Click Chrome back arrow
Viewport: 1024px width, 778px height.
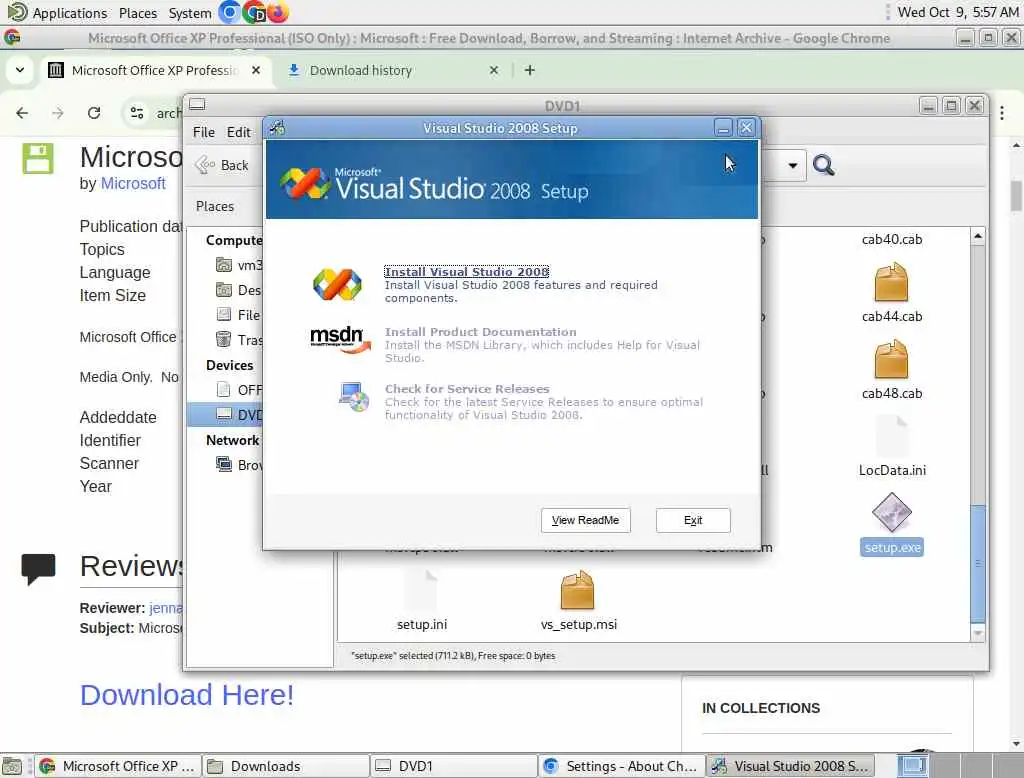(22, 113)
